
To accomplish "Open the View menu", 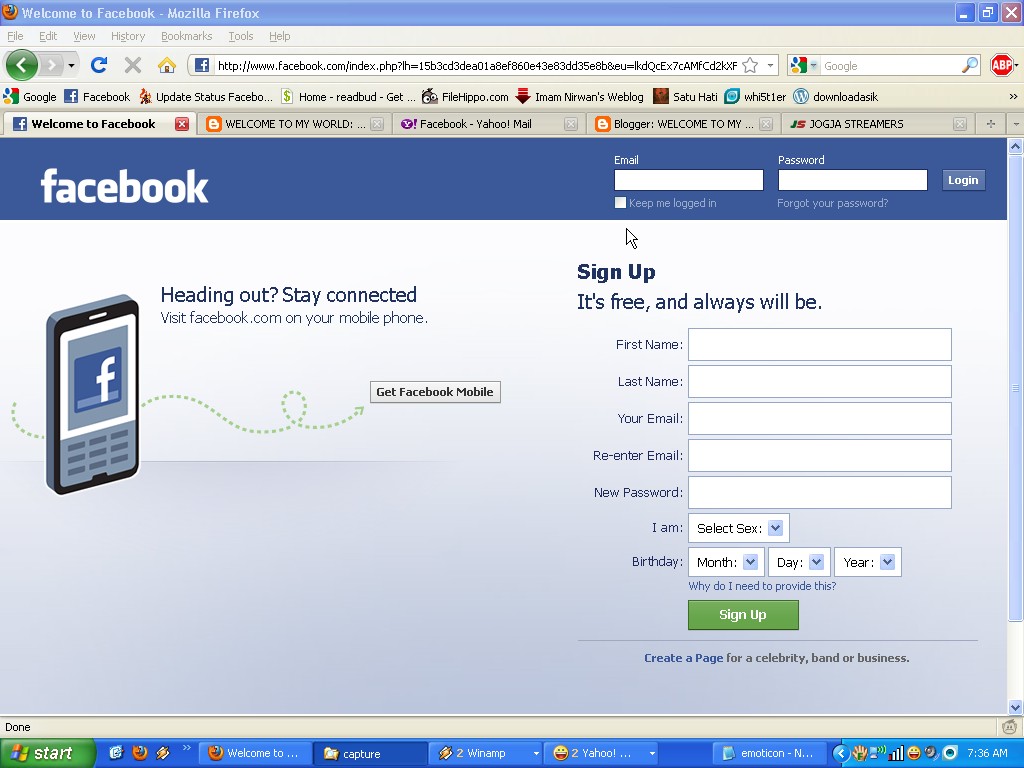I will pos(84,36).
